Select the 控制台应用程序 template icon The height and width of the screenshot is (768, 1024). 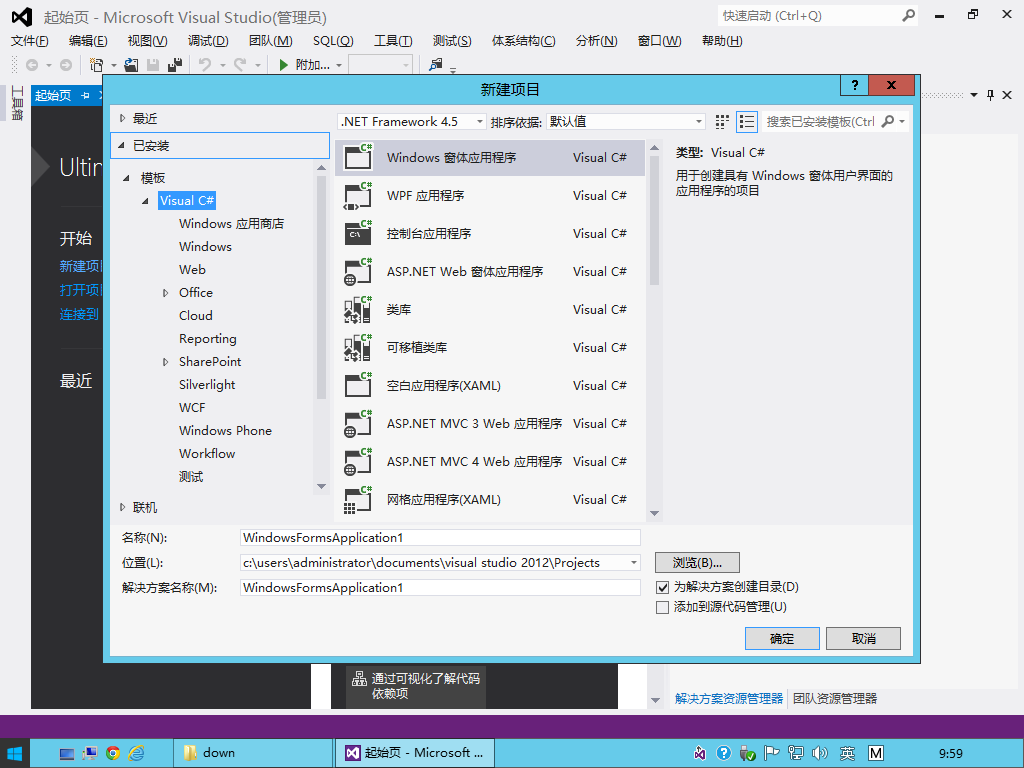[358, 233]
